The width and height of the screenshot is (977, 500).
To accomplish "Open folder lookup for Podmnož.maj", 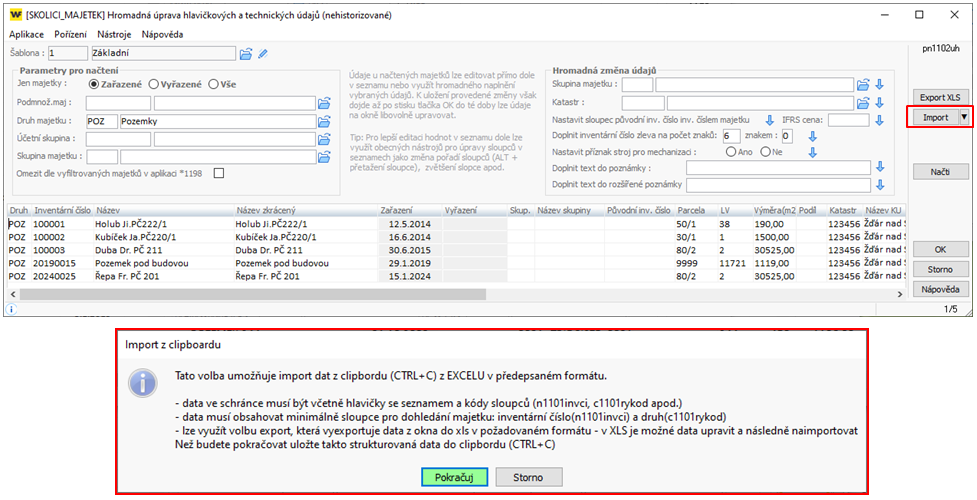I will click(x=324, y=102).
